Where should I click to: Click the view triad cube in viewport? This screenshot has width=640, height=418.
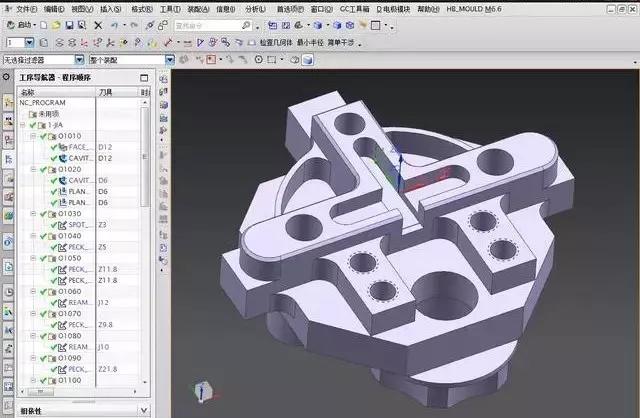click(202, 391)
